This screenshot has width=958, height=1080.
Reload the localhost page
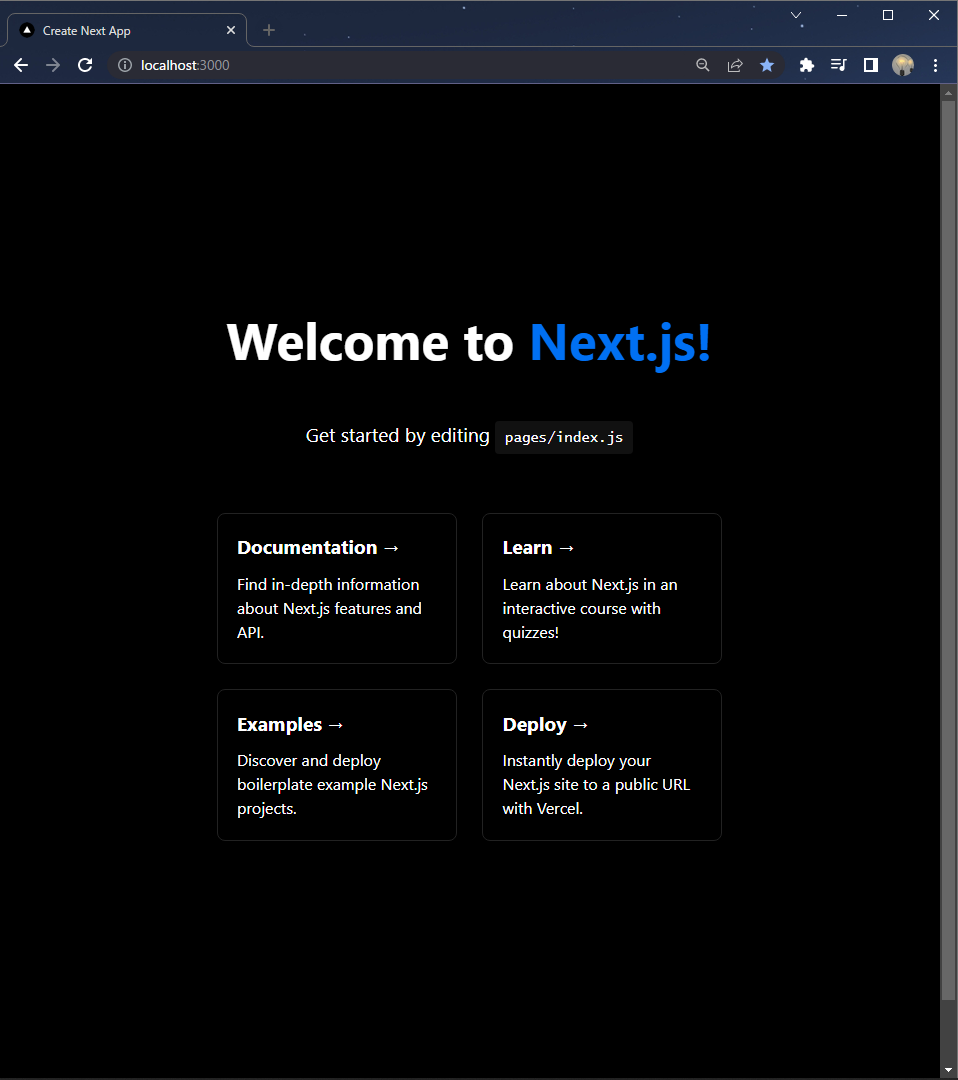click(x=85, y=65)
